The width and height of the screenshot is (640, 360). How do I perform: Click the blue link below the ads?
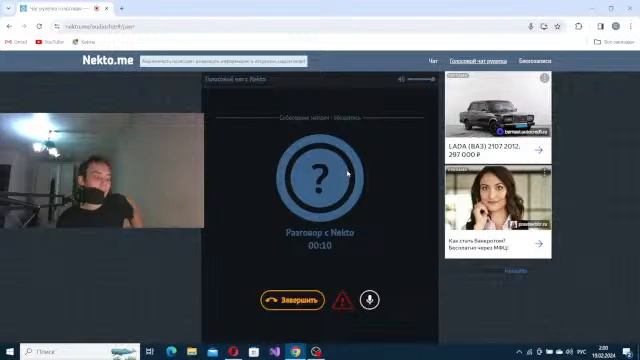tap(516, 271)
